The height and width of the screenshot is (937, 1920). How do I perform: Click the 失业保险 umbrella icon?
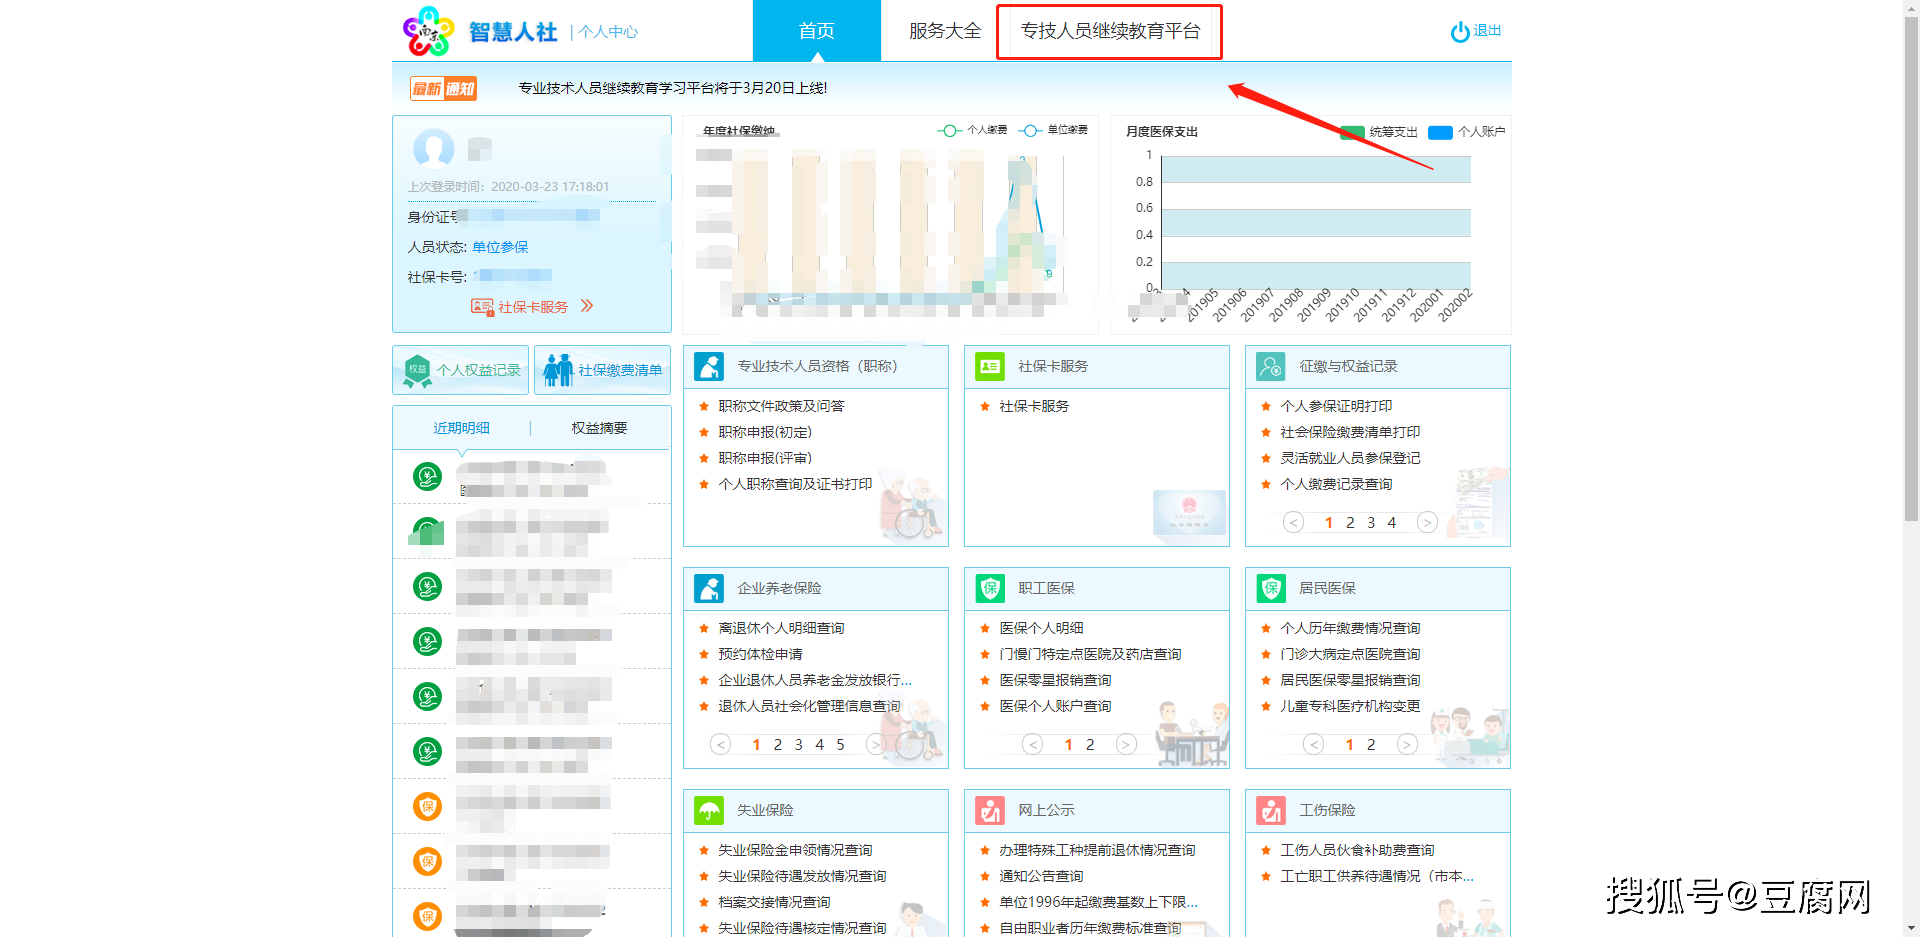click(709, 810)
